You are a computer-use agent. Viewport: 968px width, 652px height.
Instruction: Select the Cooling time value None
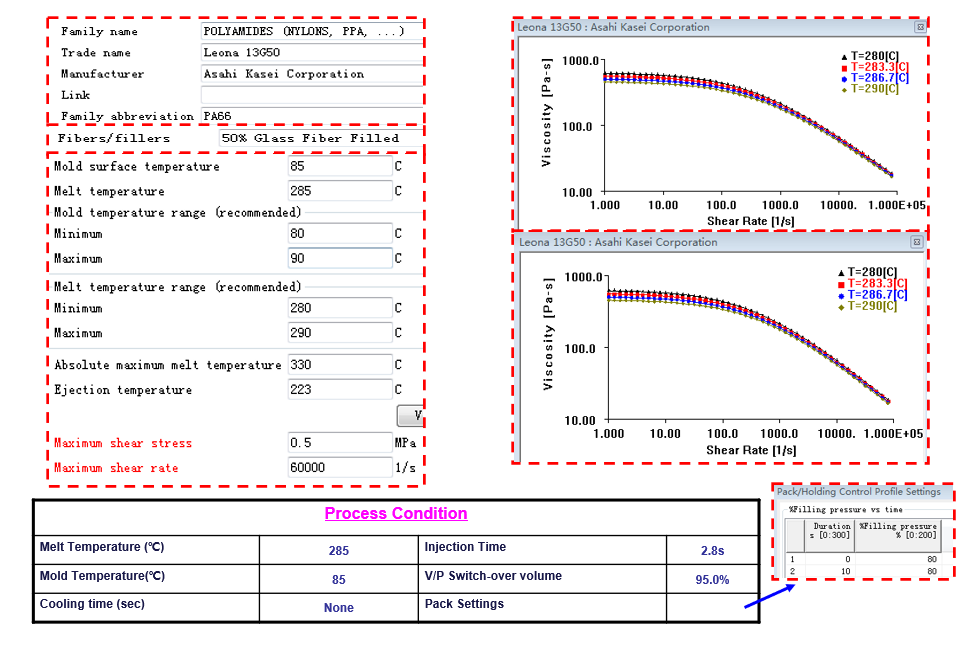(339, 608)
